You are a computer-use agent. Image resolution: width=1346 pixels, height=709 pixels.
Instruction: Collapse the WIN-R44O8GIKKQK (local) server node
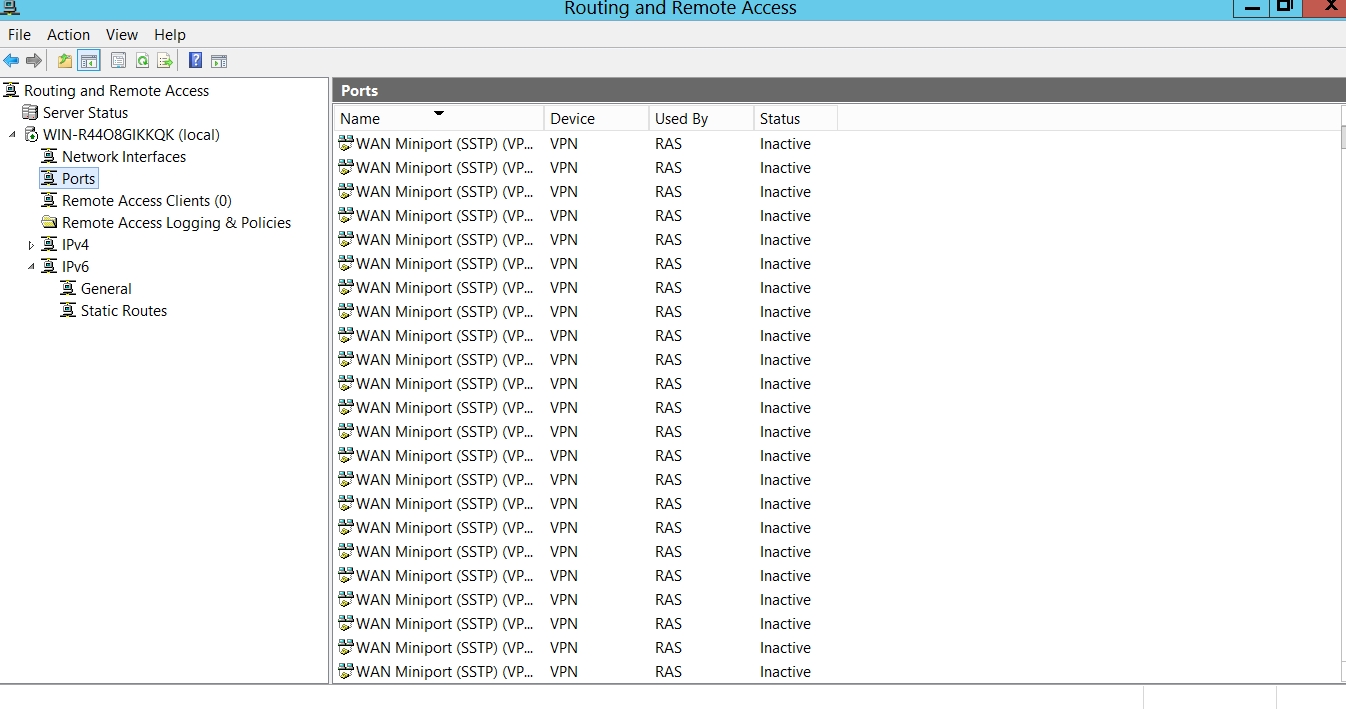click(x=13, y=135)
